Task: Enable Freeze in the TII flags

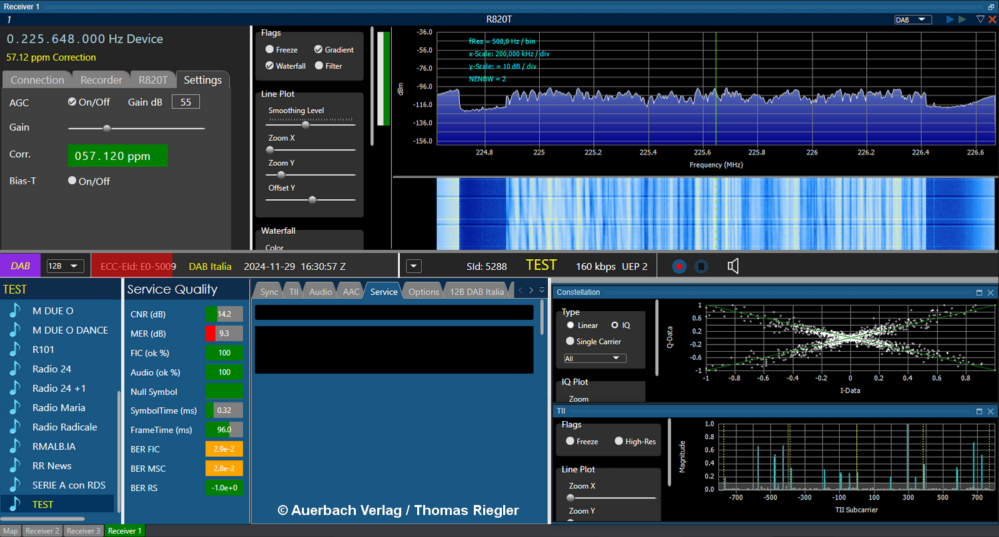Action: (x=570, y=441)
